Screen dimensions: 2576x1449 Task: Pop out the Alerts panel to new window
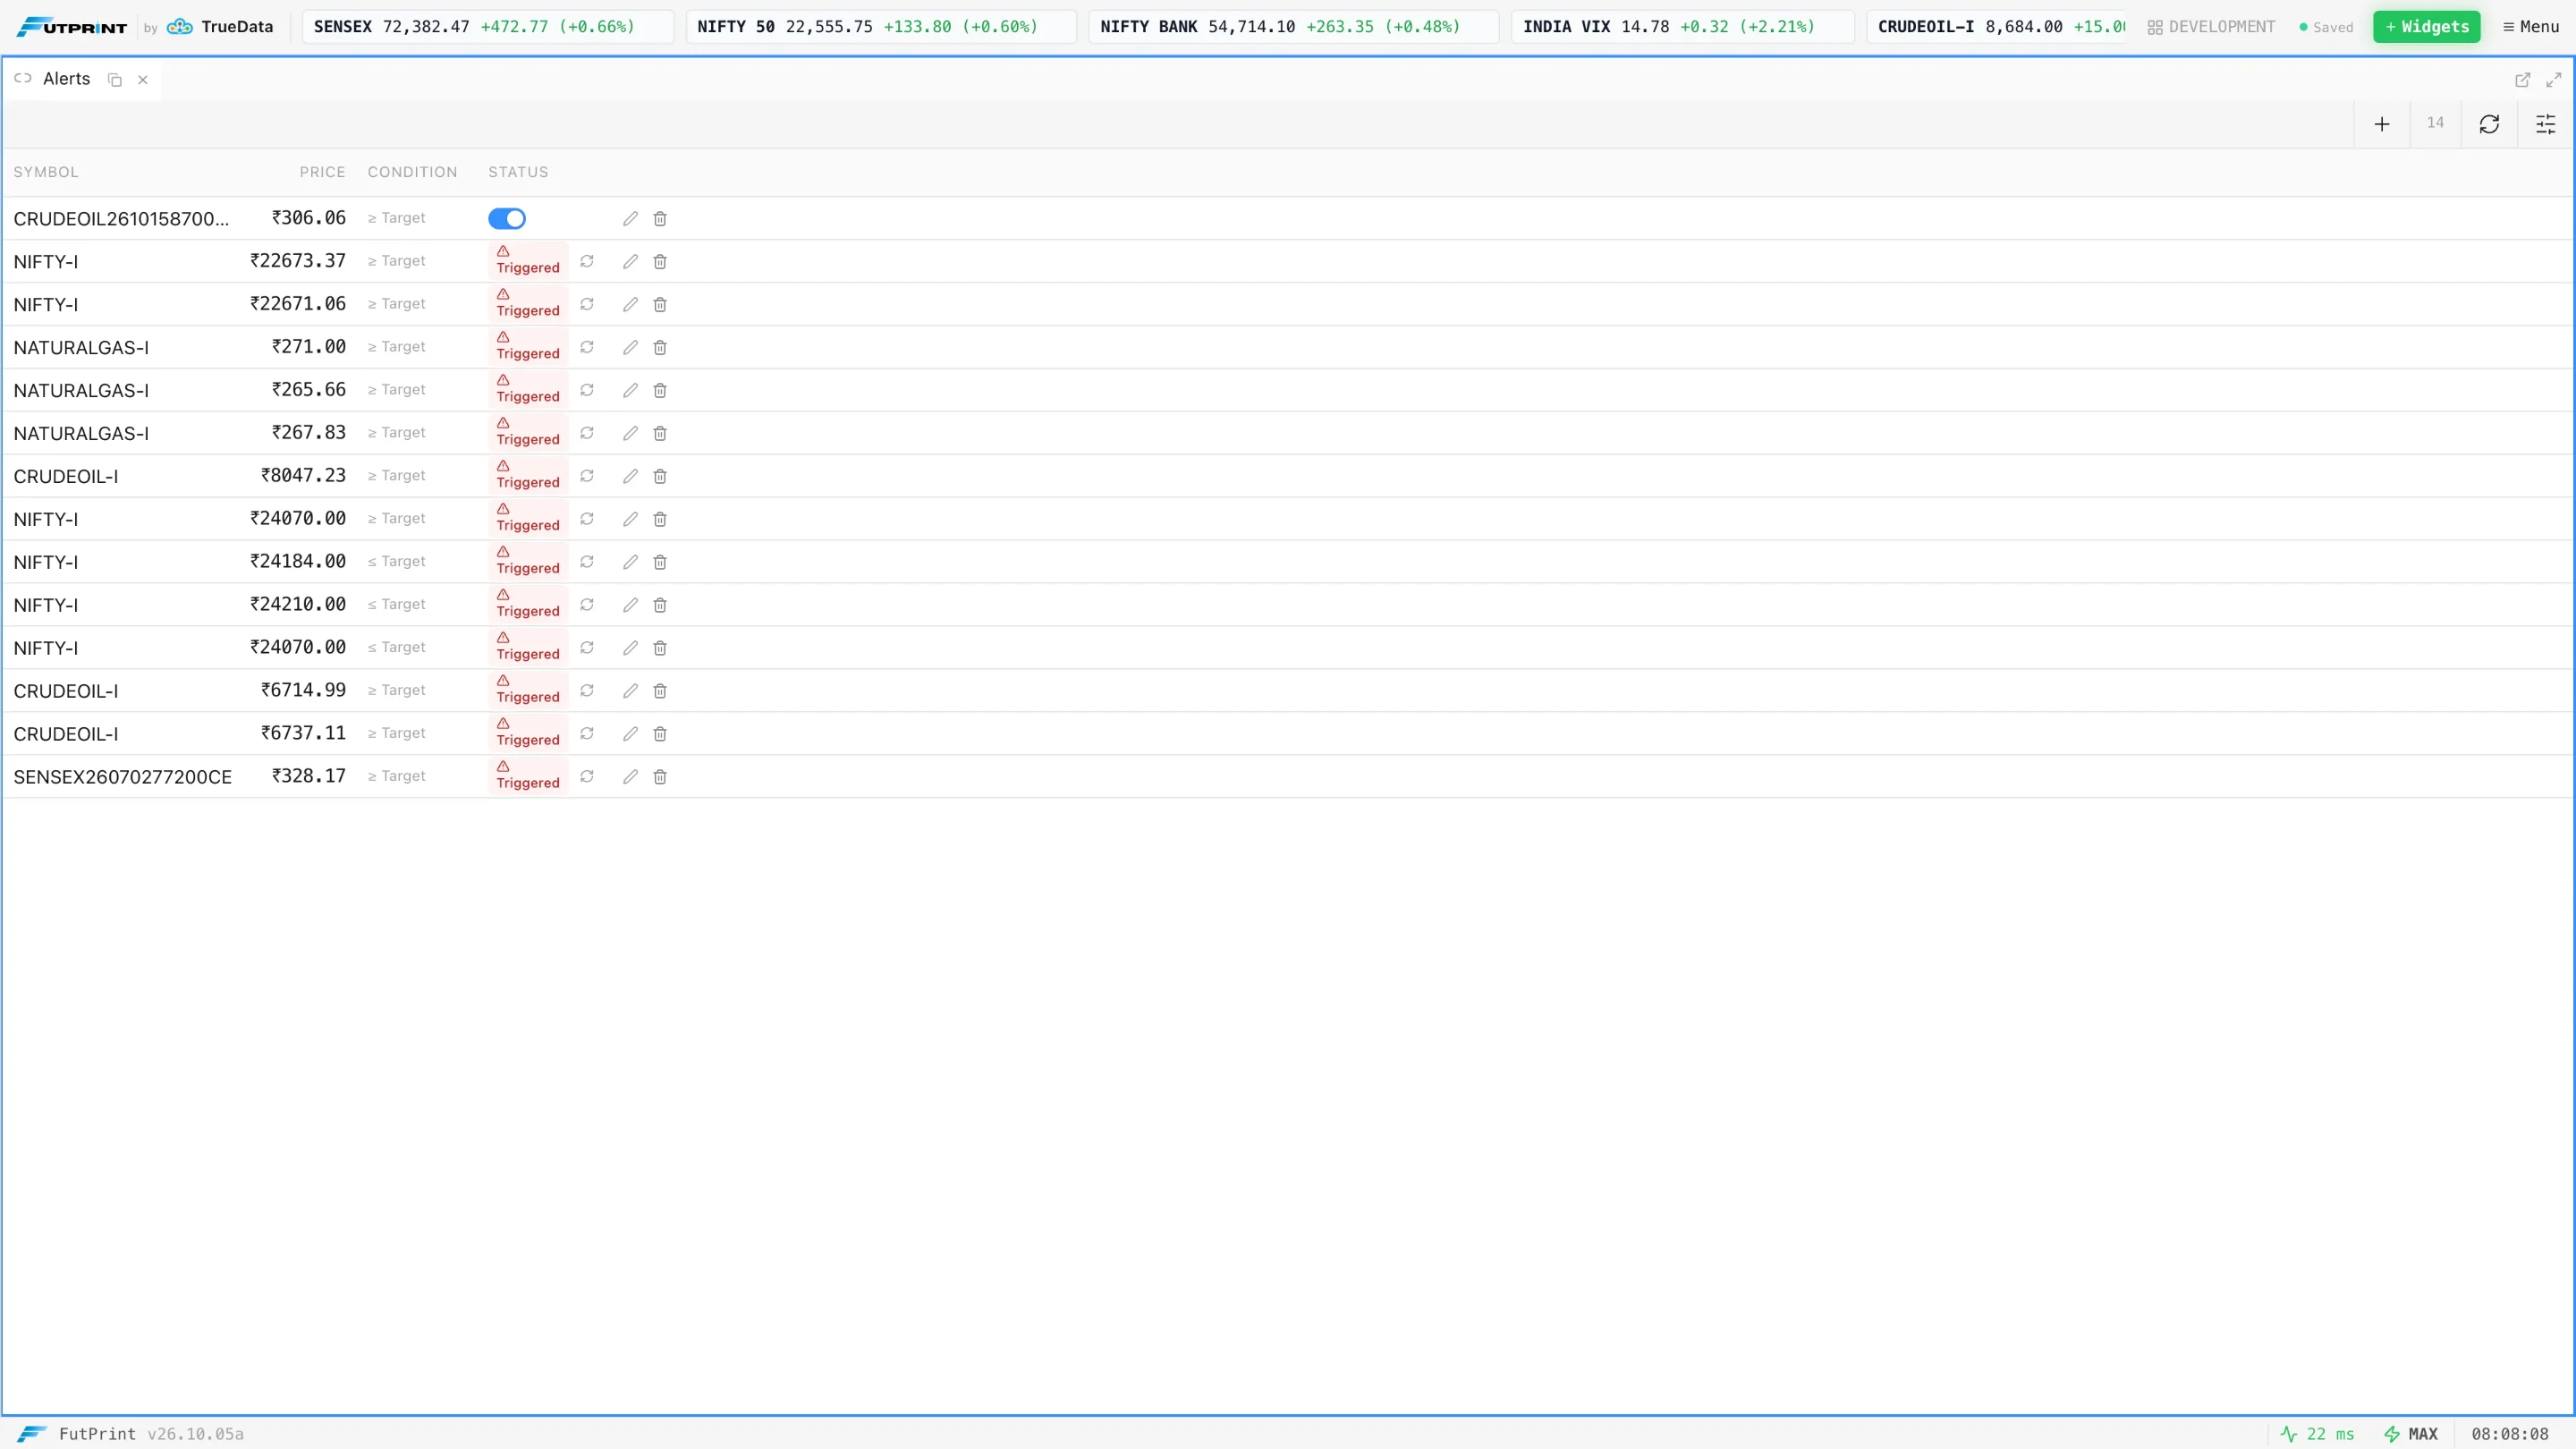[2522, 79]
